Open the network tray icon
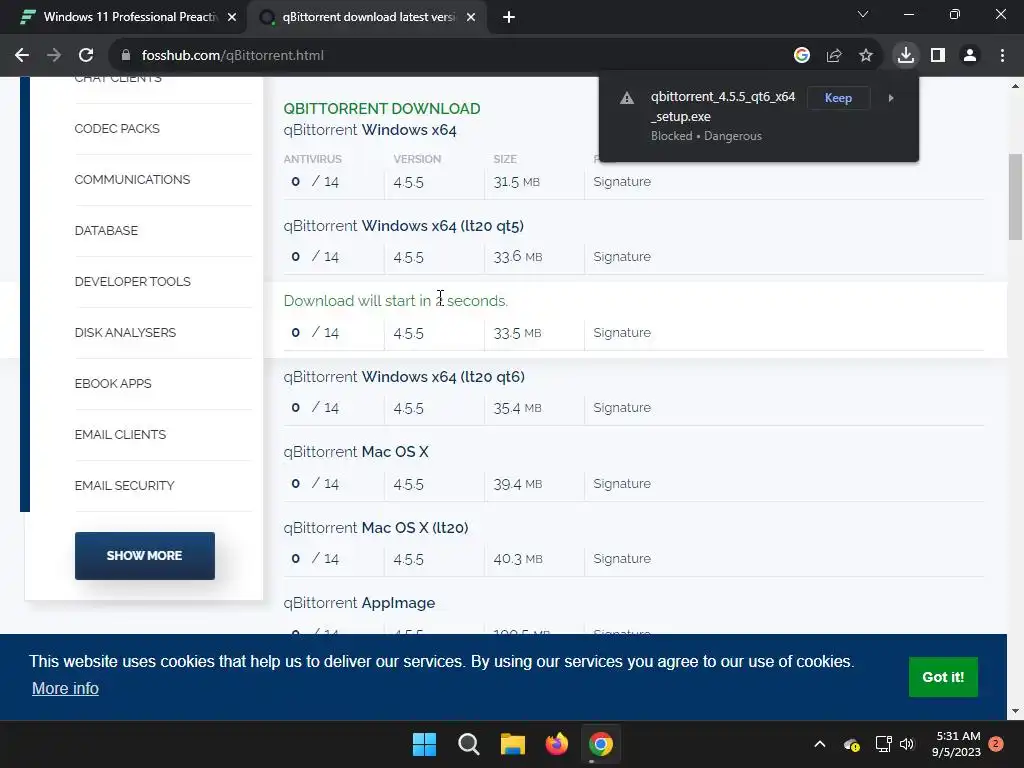Image resolution: width=1024 pixels, height=768 pixels. (x=884, y=744)
